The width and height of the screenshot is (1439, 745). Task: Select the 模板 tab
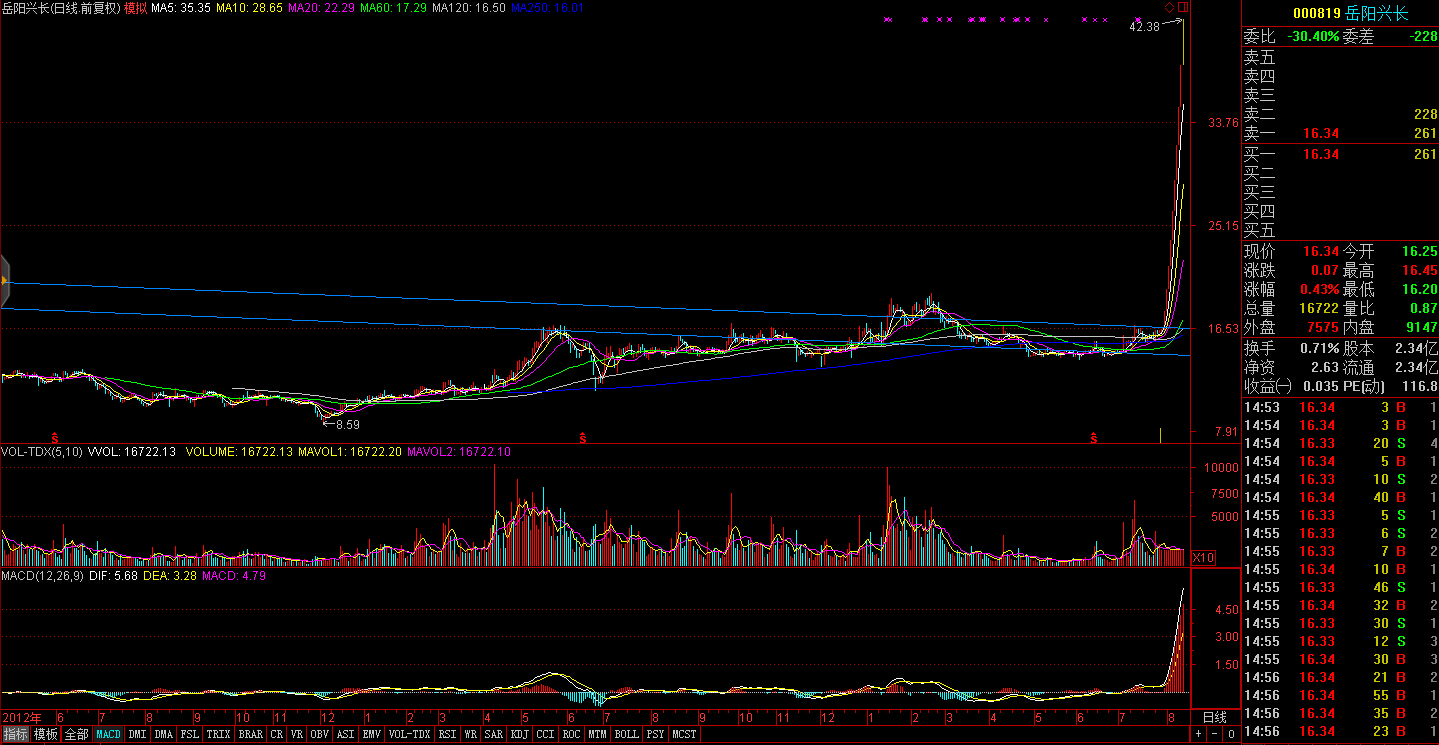pos(46,734)
